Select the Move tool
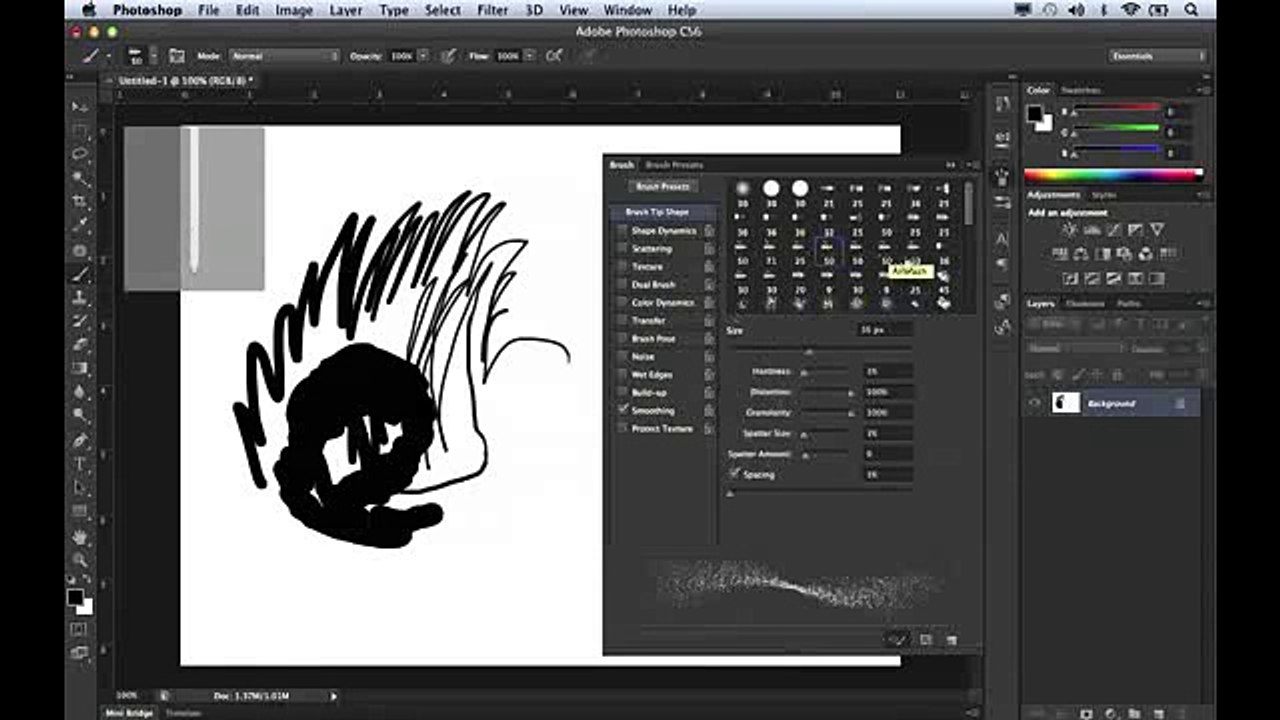The width and height of the screenshot is (1280, 720). [x=80, y=106]
